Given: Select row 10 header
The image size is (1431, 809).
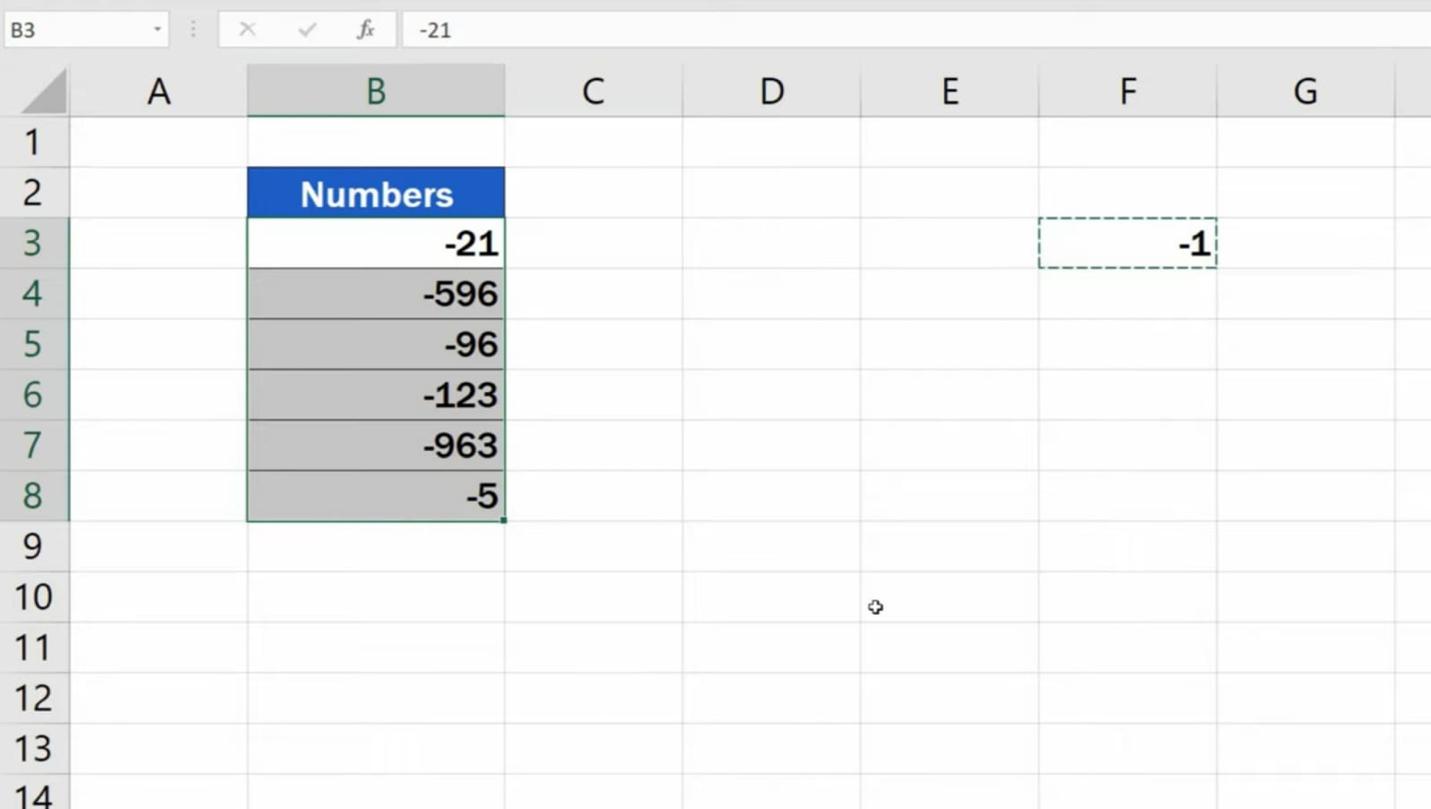Looking at the screenshot, I should [35, 597].
